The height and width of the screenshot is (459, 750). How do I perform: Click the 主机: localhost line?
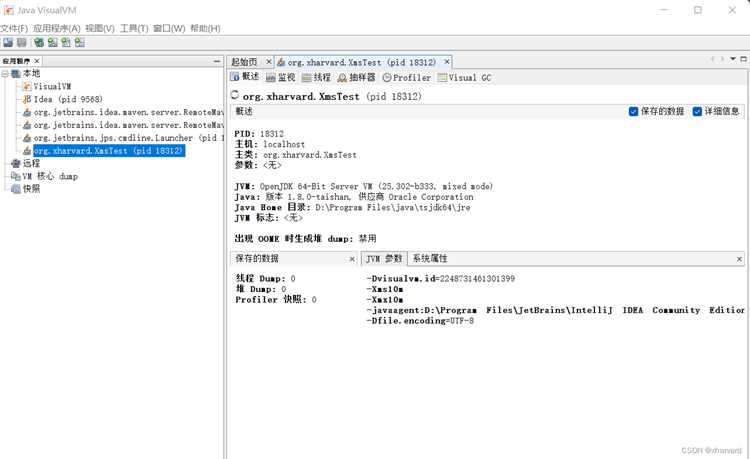point(269,144)
